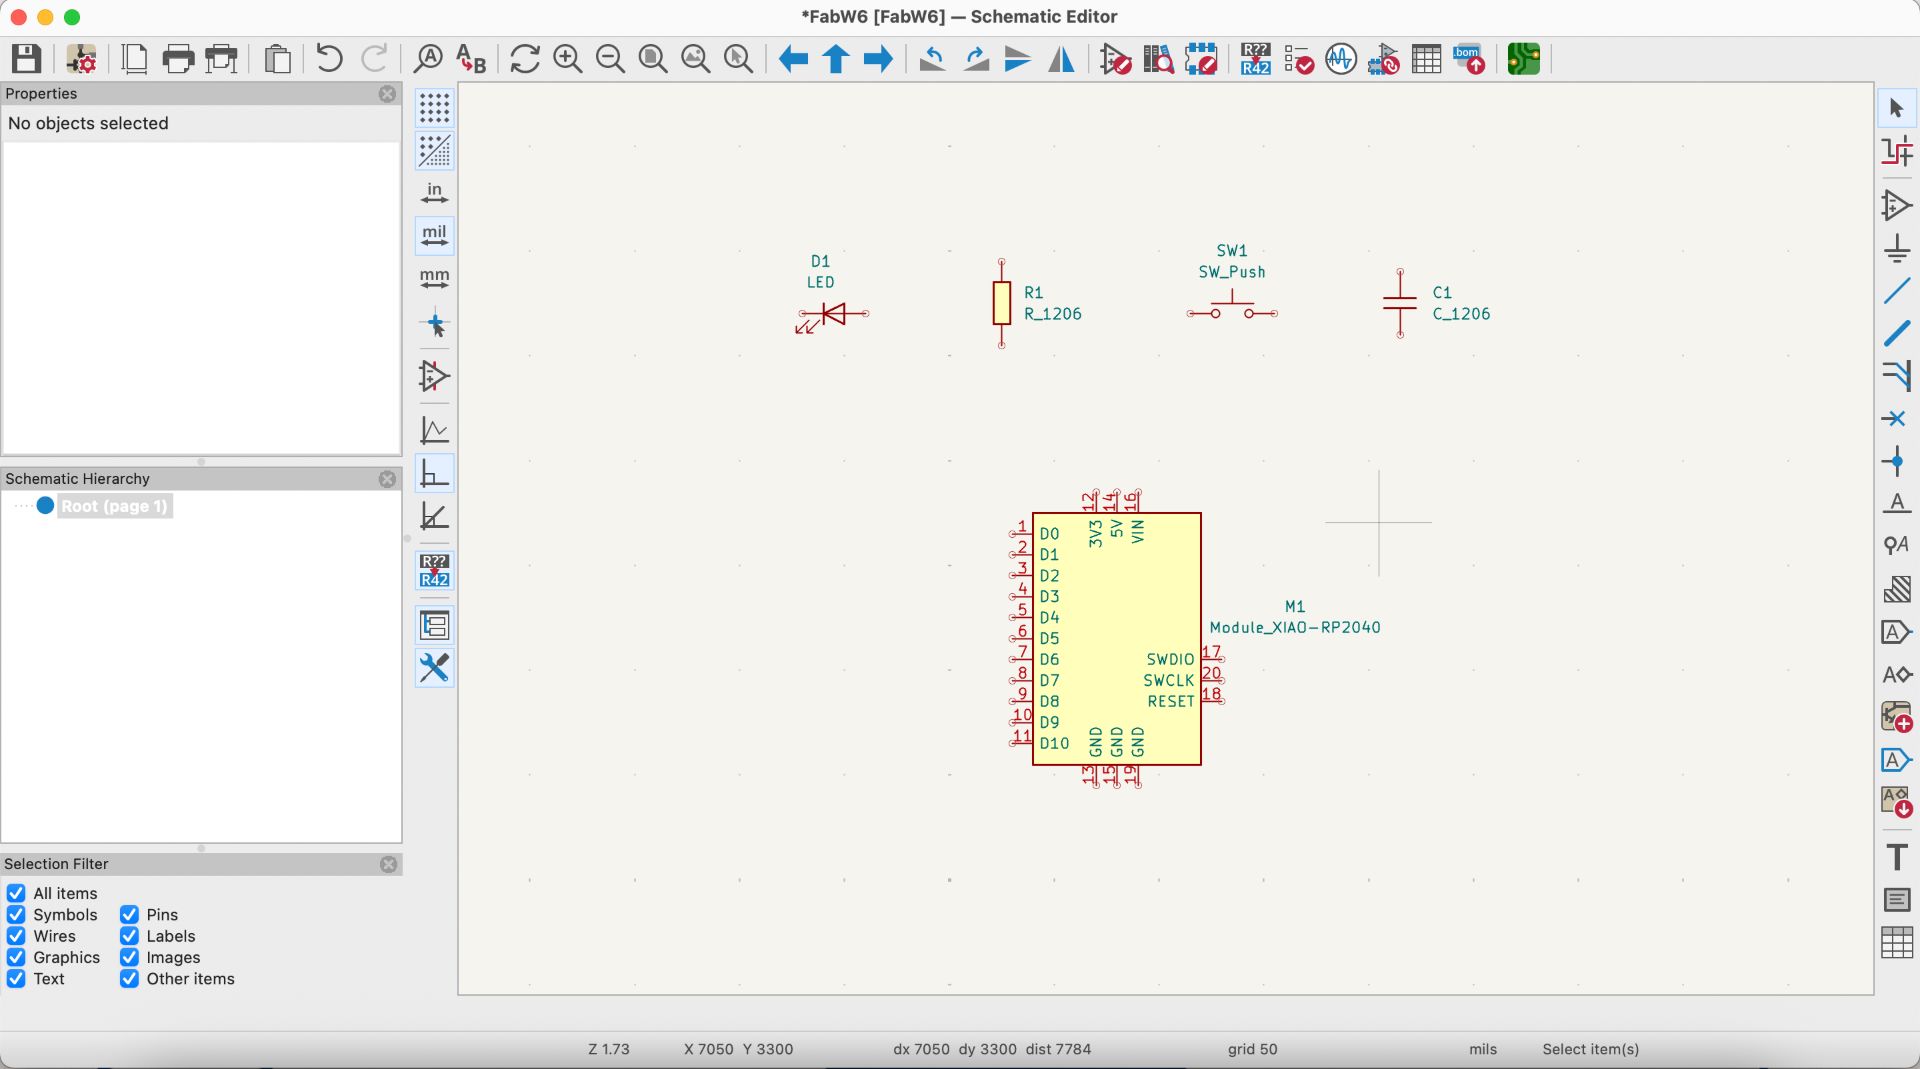Close the Schematic Hierarchy panel
This screenshot has width=1920, height=1069.
[x=387, y=479]
